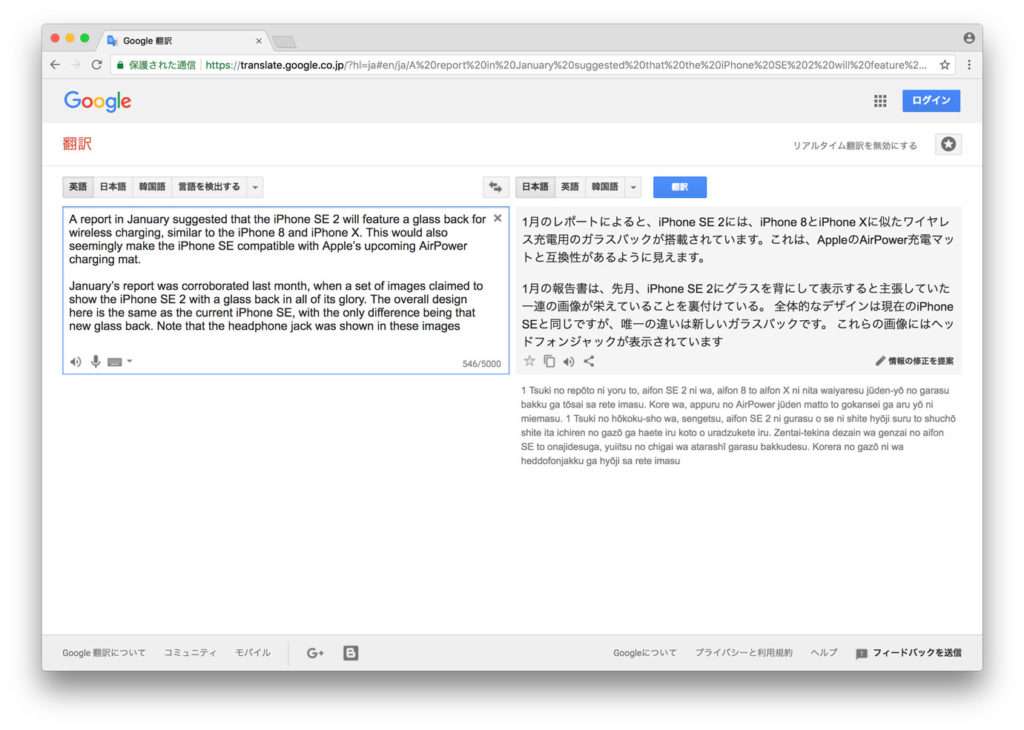
Task: Open a new browser tab
Action: pos(284,42)
